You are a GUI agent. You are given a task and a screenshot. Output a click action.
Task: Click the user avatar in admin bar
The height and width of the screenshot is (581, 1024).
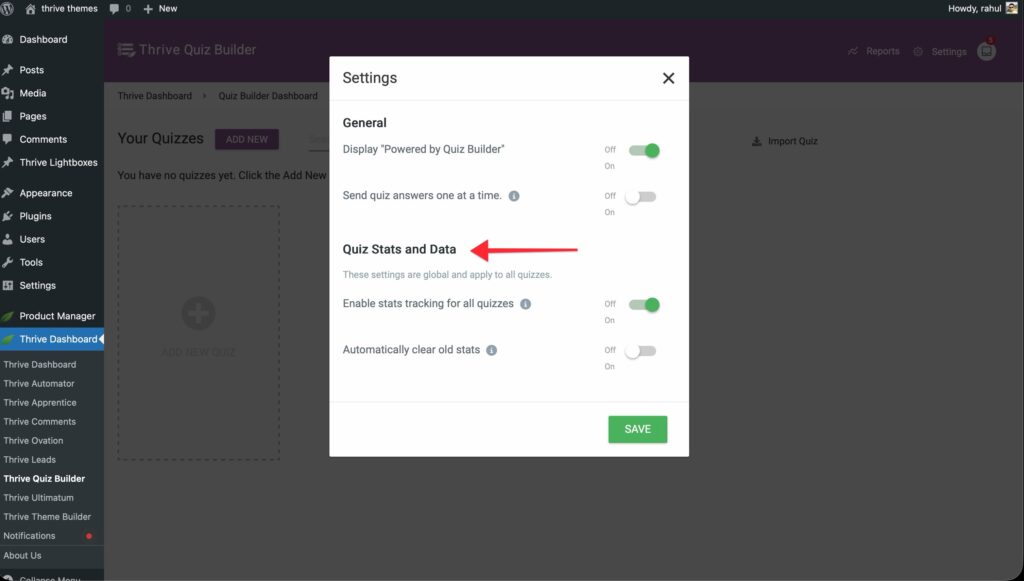click(x=1012, y=8)
